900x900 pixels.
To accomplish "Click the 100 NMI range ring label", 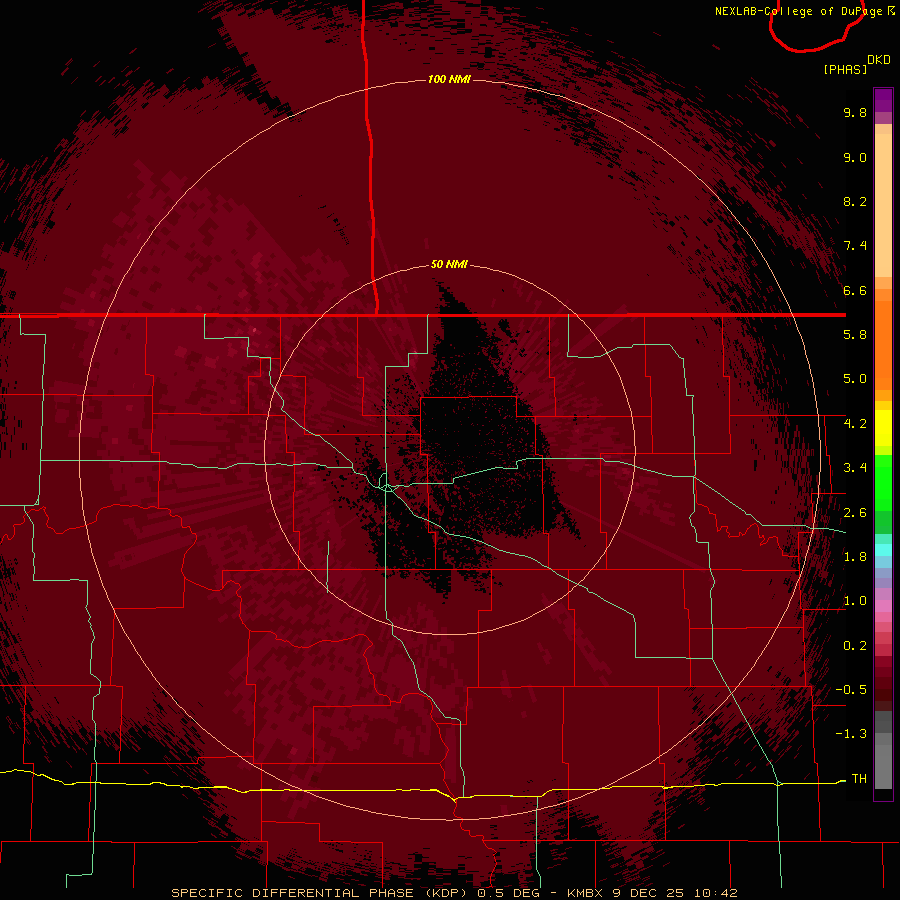I will click(x=449, y=79).
